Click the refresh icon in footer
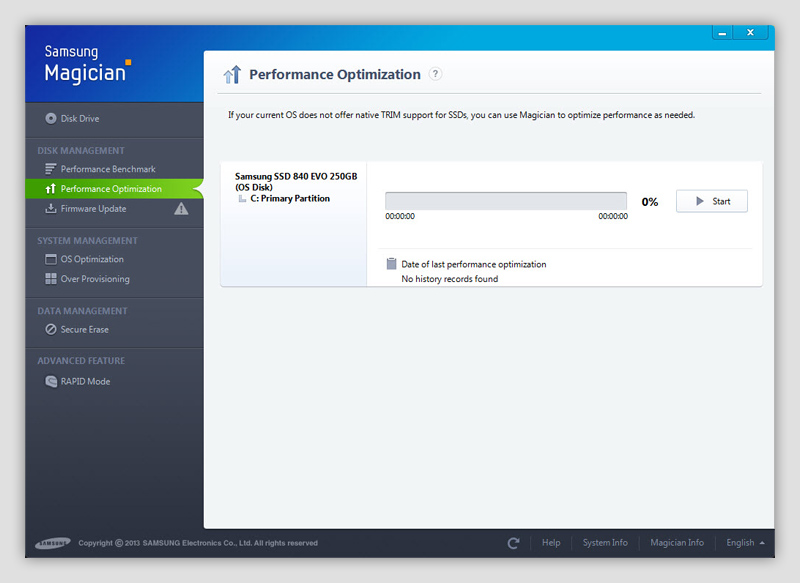 513,543
